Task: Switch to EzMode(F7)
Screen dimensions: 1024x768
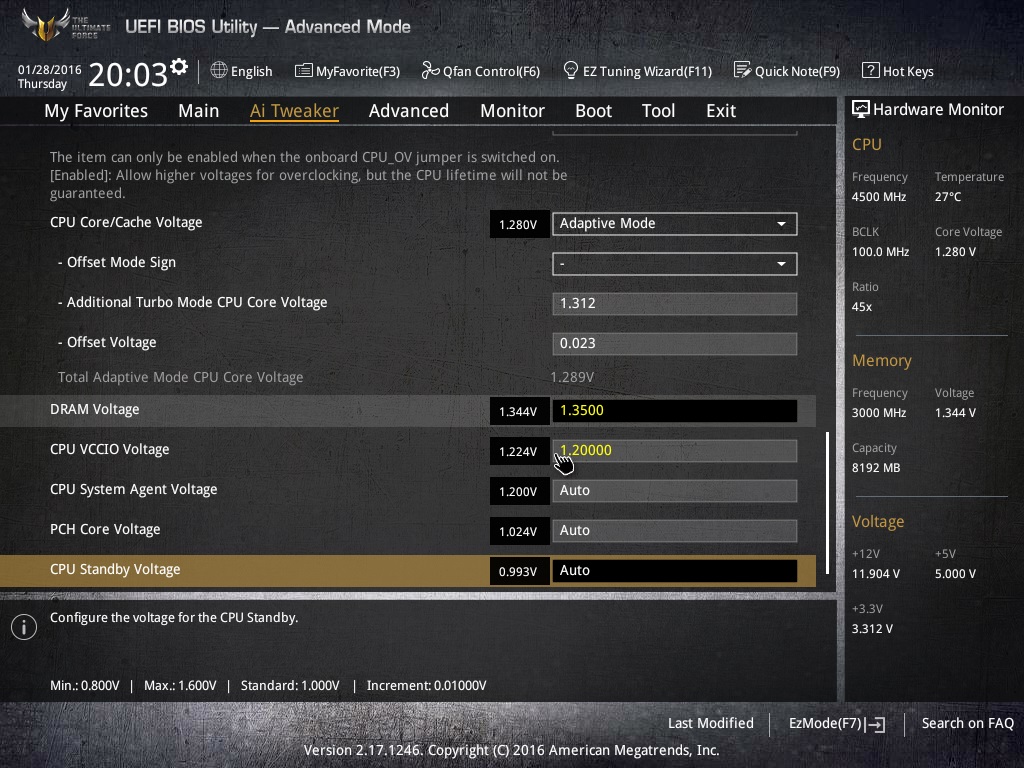Action: coord(837,724)
